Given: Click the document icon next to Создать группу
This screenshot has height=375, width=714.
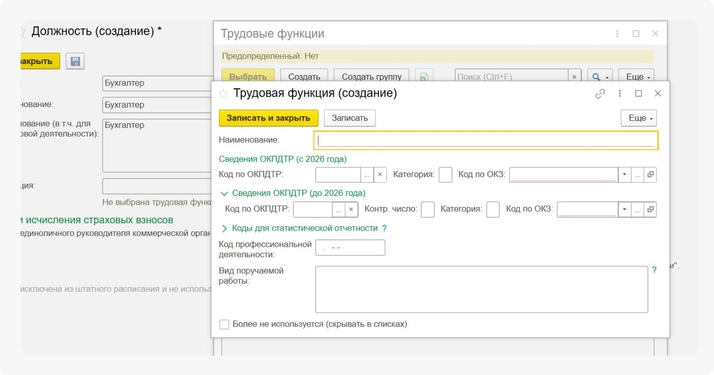Looking at the screenshot, I should point(423,76).
